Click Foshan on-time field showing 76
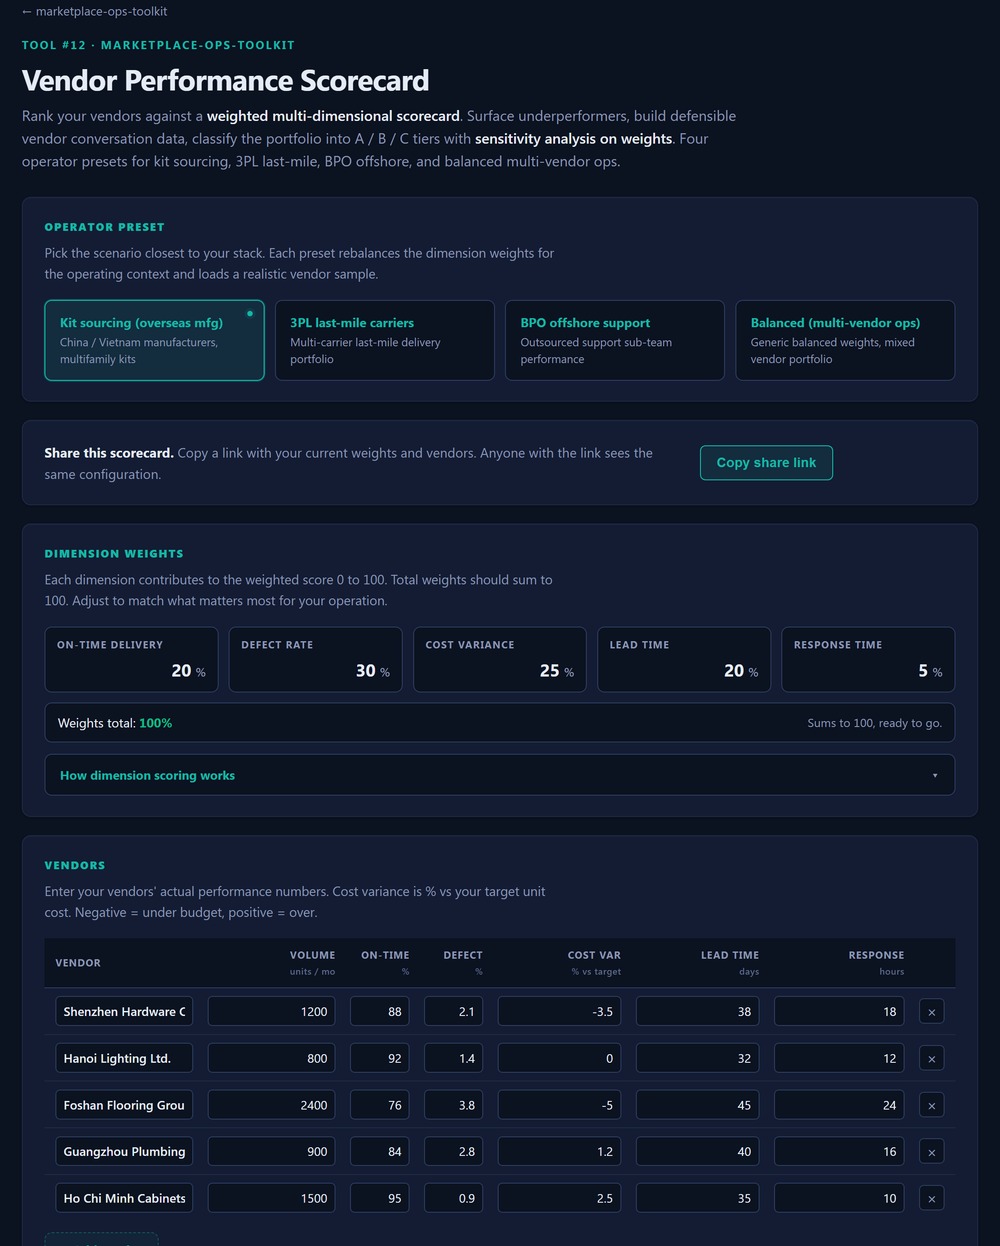 coord(379,1105)
